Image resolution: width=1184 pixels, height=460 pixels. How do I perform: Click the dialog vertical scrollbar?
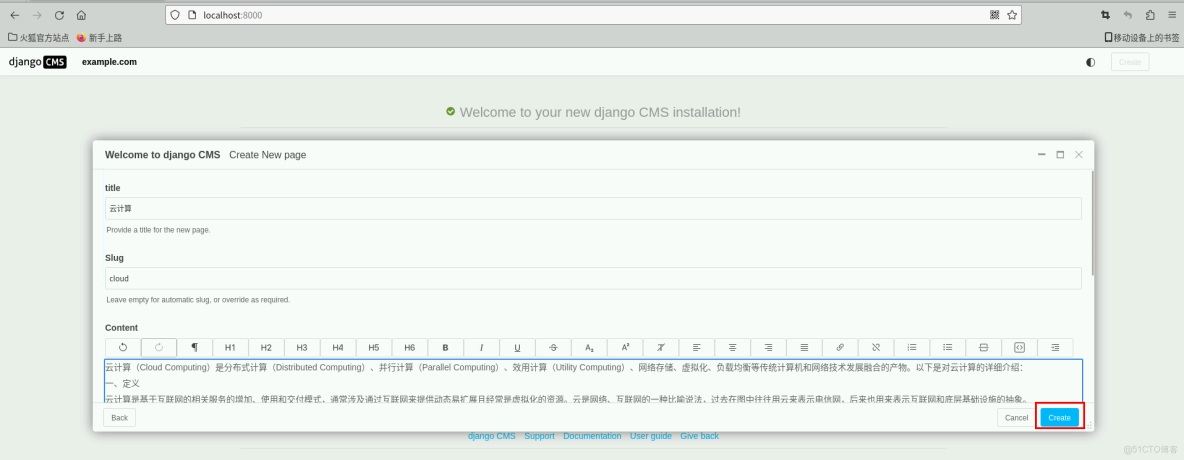[x=1092, y=223]
